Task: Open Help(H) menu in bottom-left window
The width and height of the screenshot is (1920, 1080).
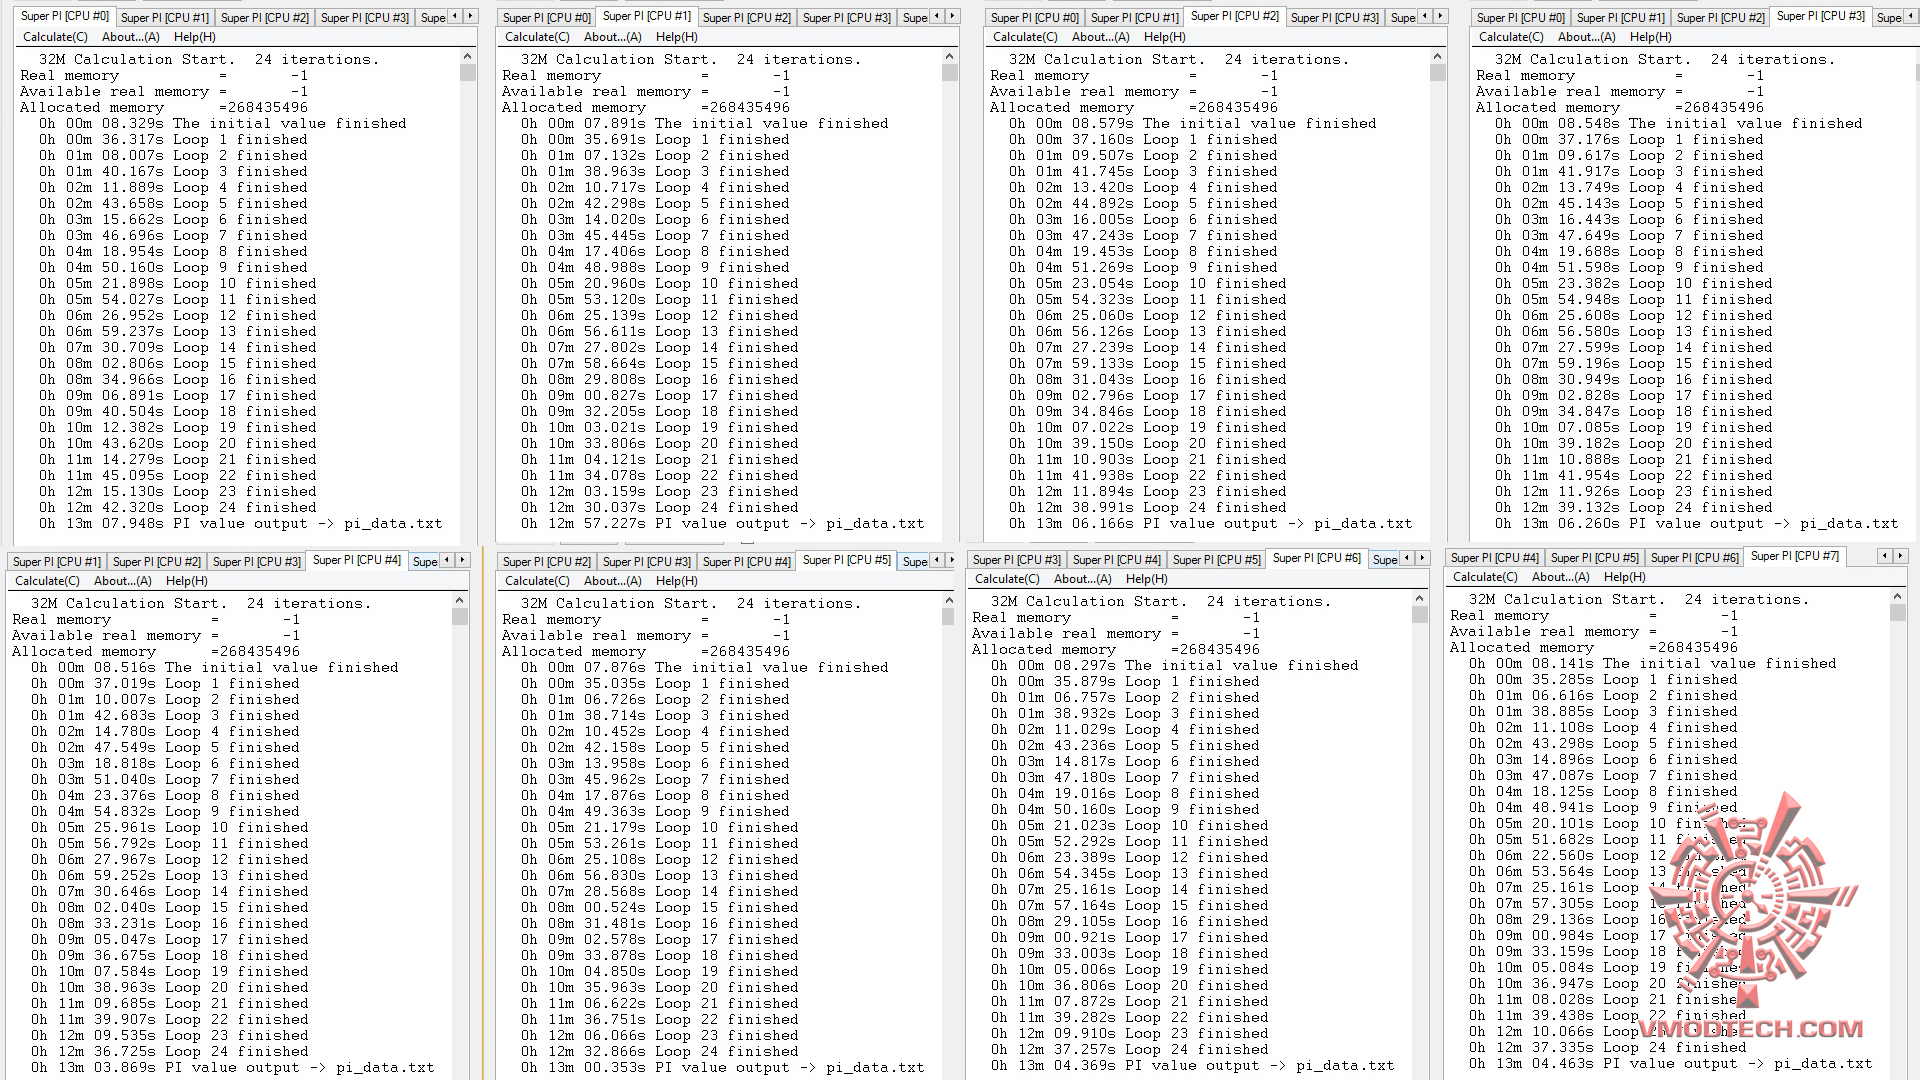Action: click(186, 581)
